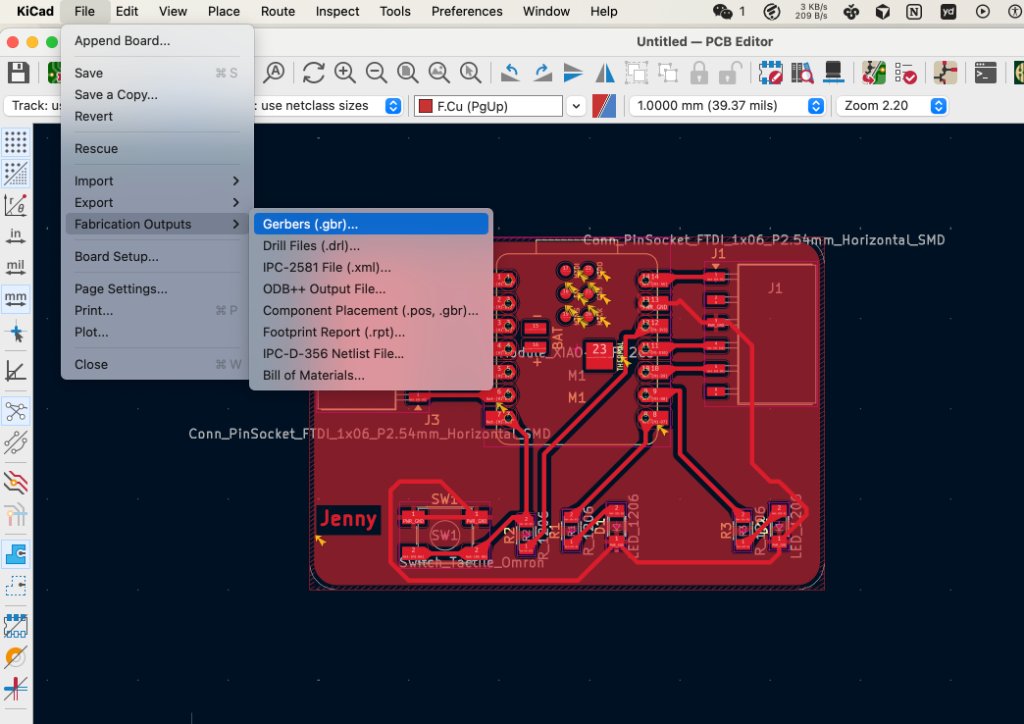Open the Footprint Library Browser icon

801,72
